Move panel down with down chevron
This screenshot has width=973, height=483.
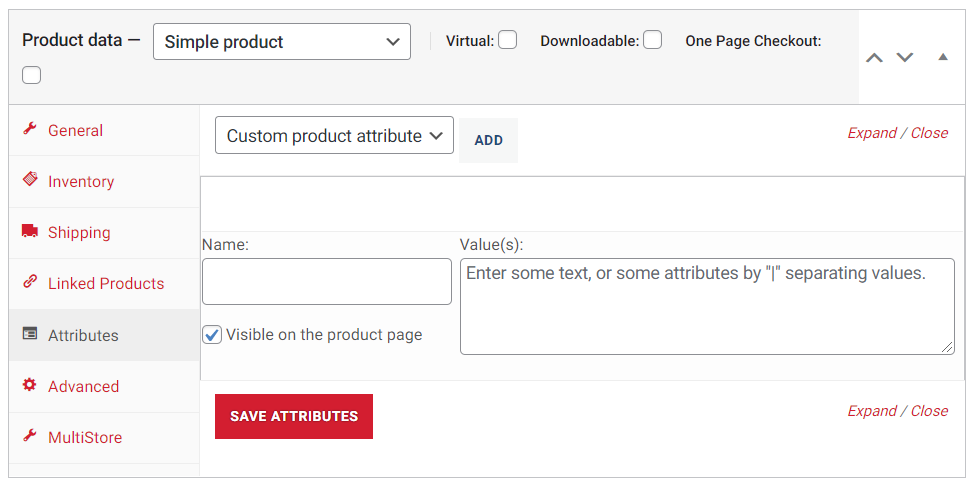point(905,58)
